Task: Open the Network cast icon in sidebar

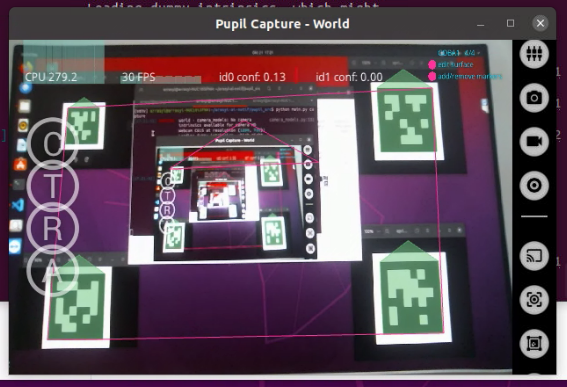Action: point(534,256)
